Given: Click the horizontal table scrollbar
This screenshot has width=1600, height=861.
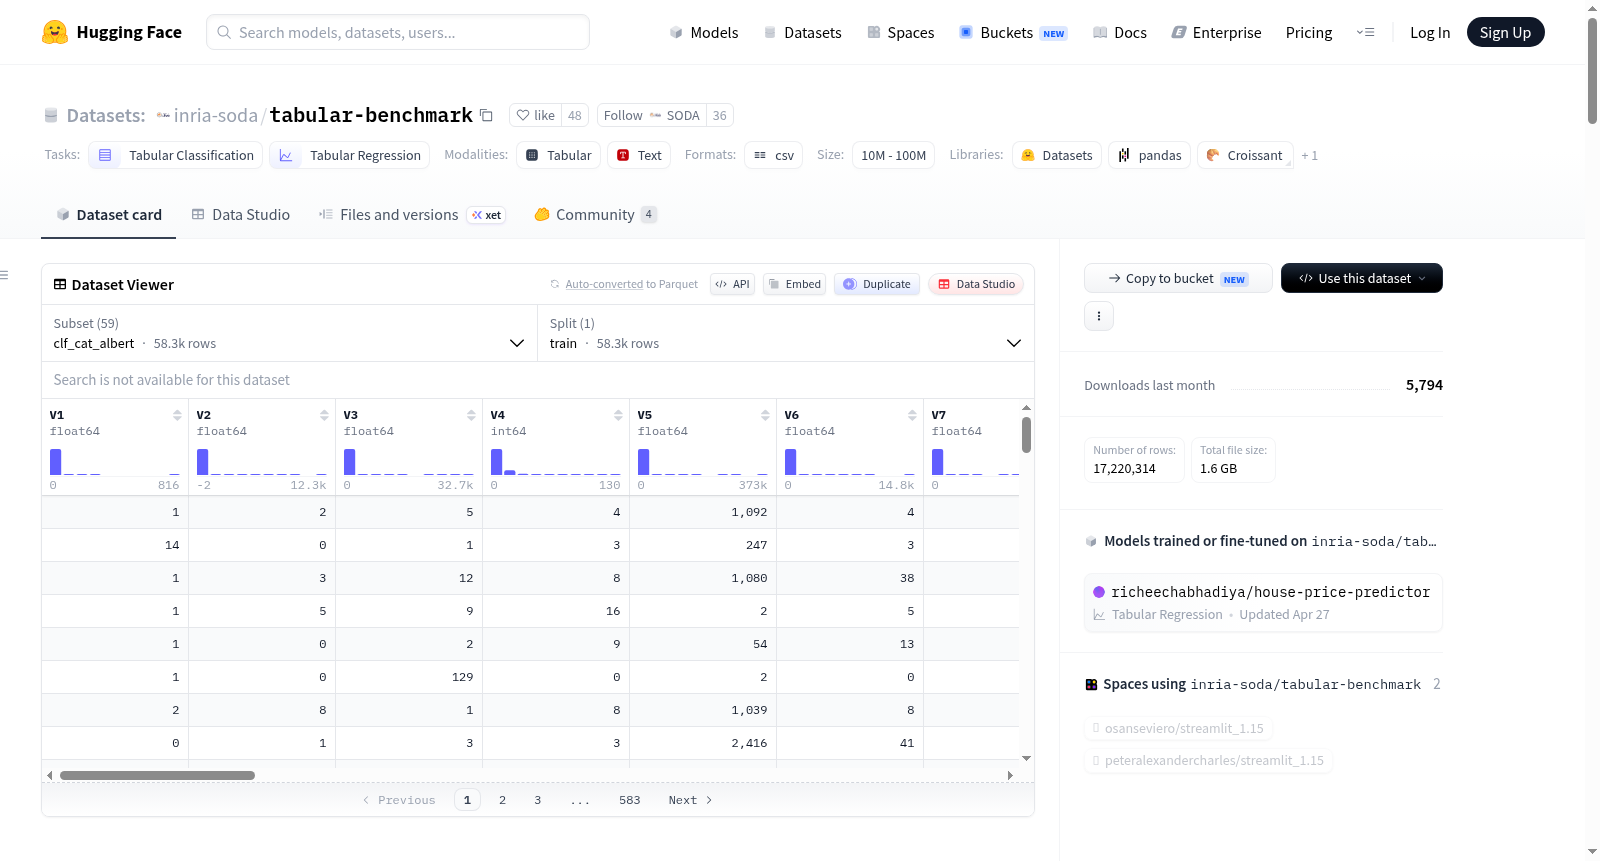Looking at the screenshot, I should [157, 775].
